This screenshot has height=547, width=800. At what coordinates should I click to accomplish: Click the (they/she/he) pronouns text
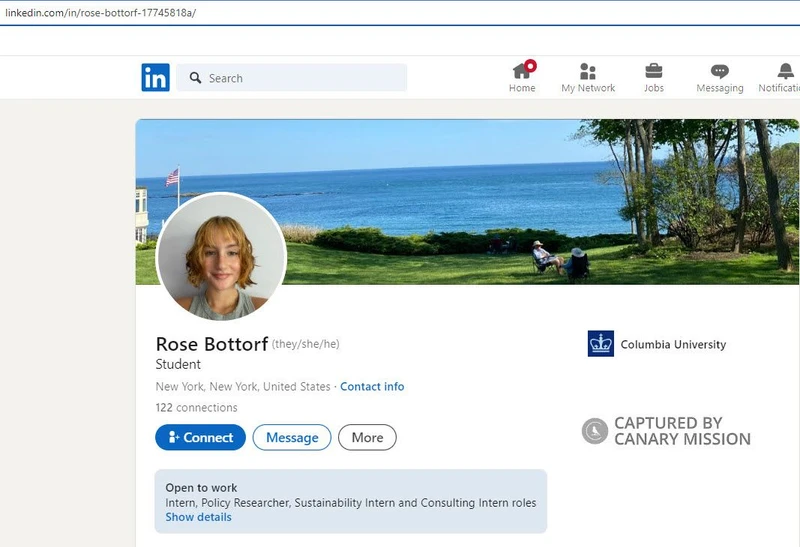tap(306, 344)
